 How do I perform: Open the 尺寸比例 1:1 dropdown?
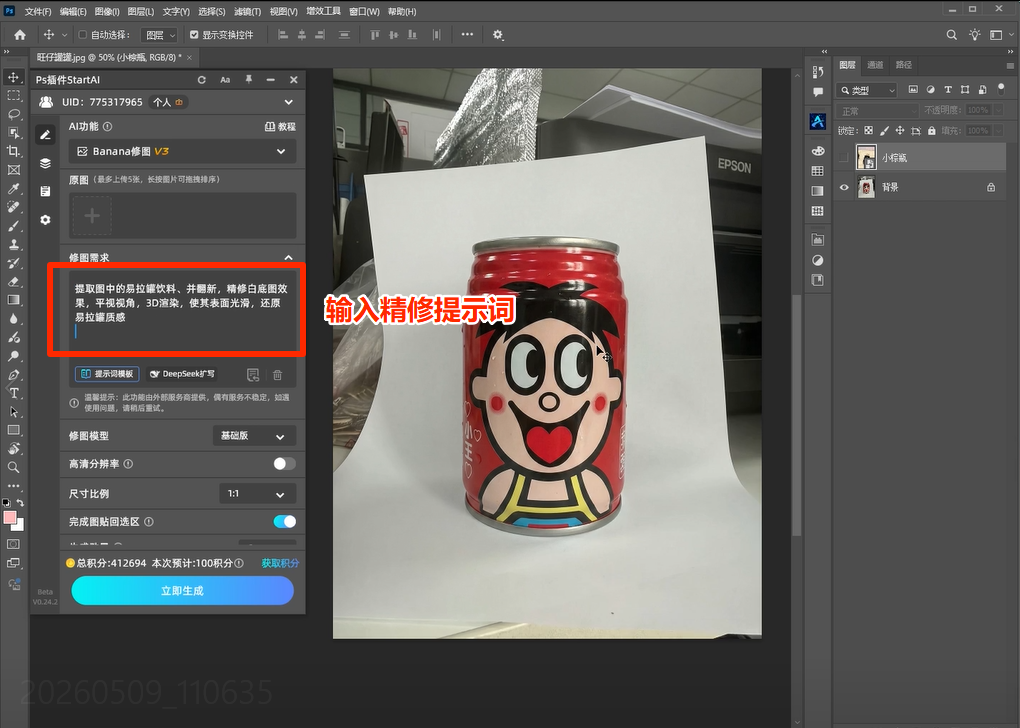click(x=258, y=494)
